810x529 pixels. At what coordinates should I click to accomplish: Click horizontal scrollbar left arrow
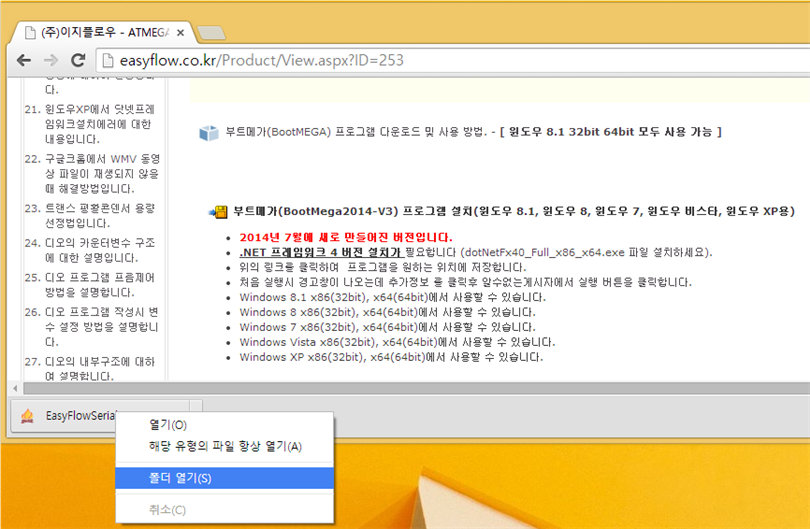click(x=15, y=388)
